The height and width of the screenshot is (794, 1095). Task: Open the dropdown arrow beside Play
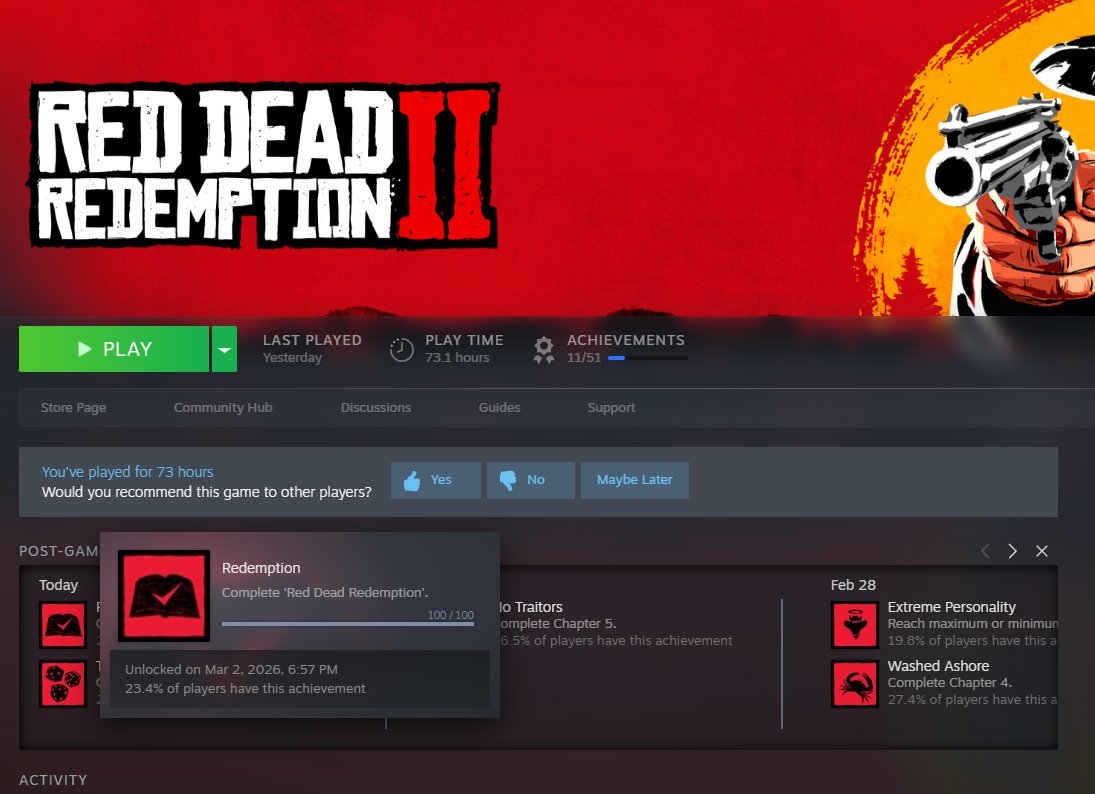pyautogui.click(x=224, y=348)
